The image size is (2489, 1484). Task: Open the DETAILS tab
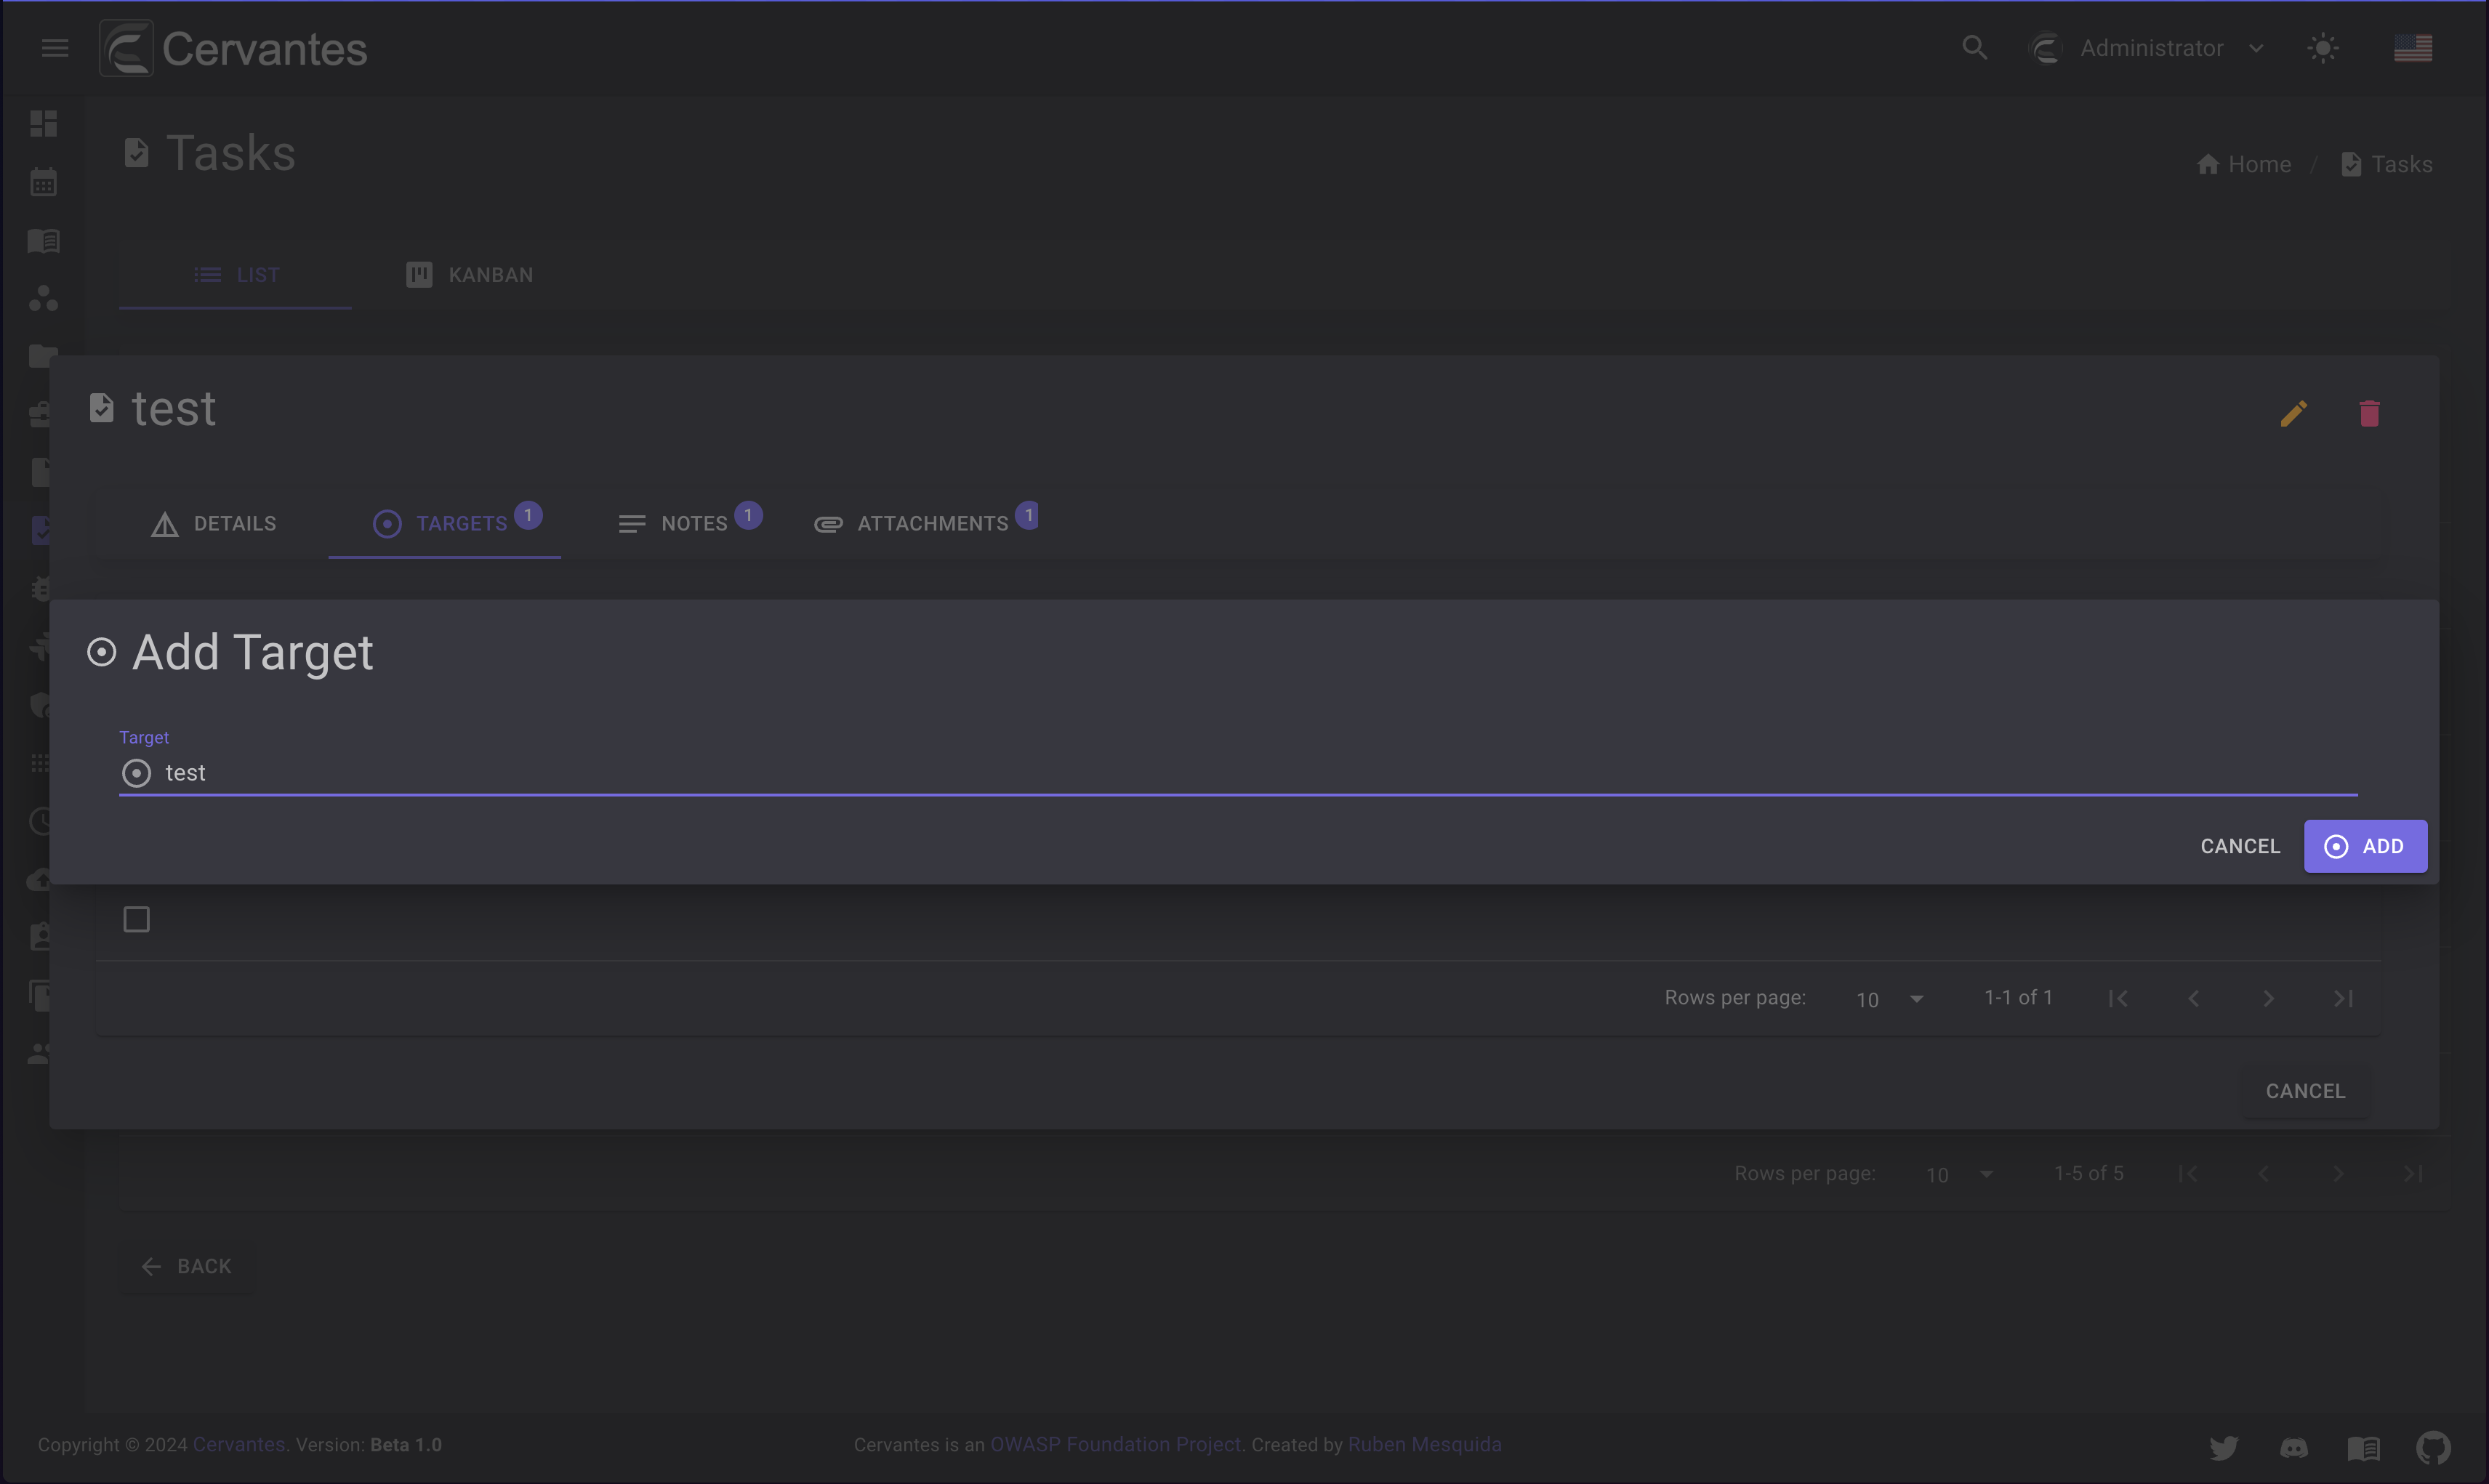coord(213,524)
